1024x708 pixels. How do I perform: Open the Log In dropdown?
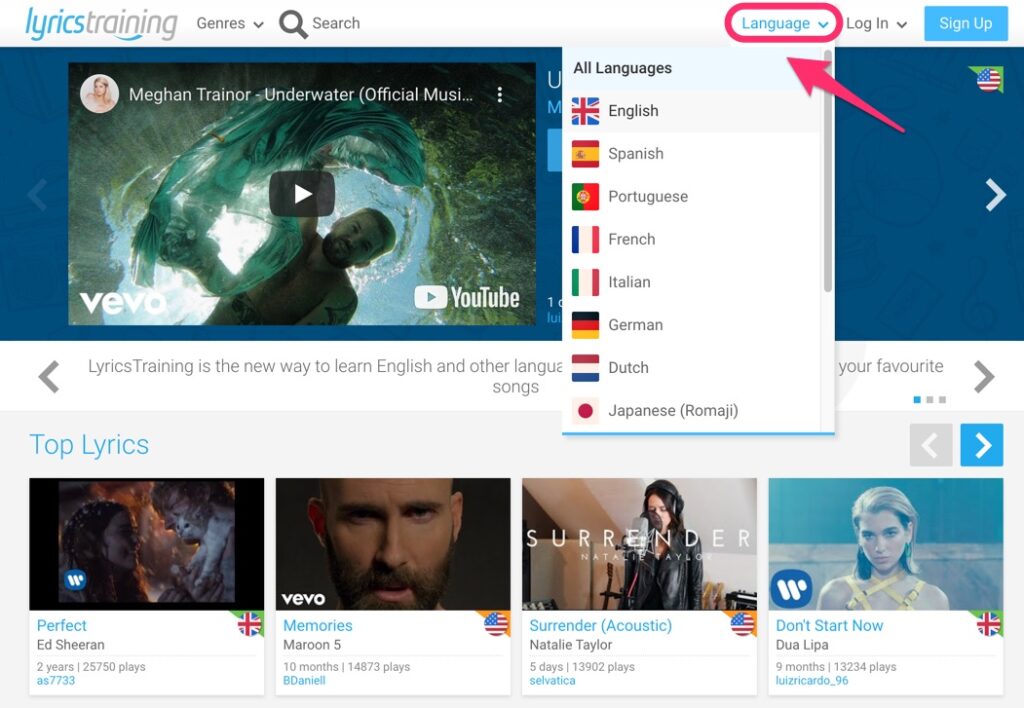tap(876, 23)
